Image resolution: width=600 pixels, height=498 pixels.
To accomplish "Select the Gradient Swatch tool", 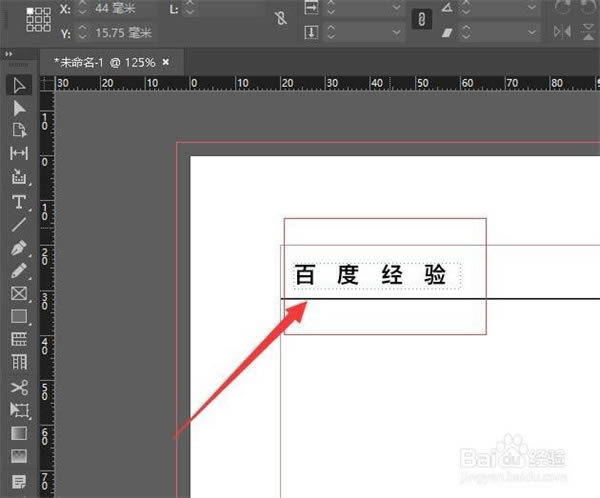I will coord(19,433).
